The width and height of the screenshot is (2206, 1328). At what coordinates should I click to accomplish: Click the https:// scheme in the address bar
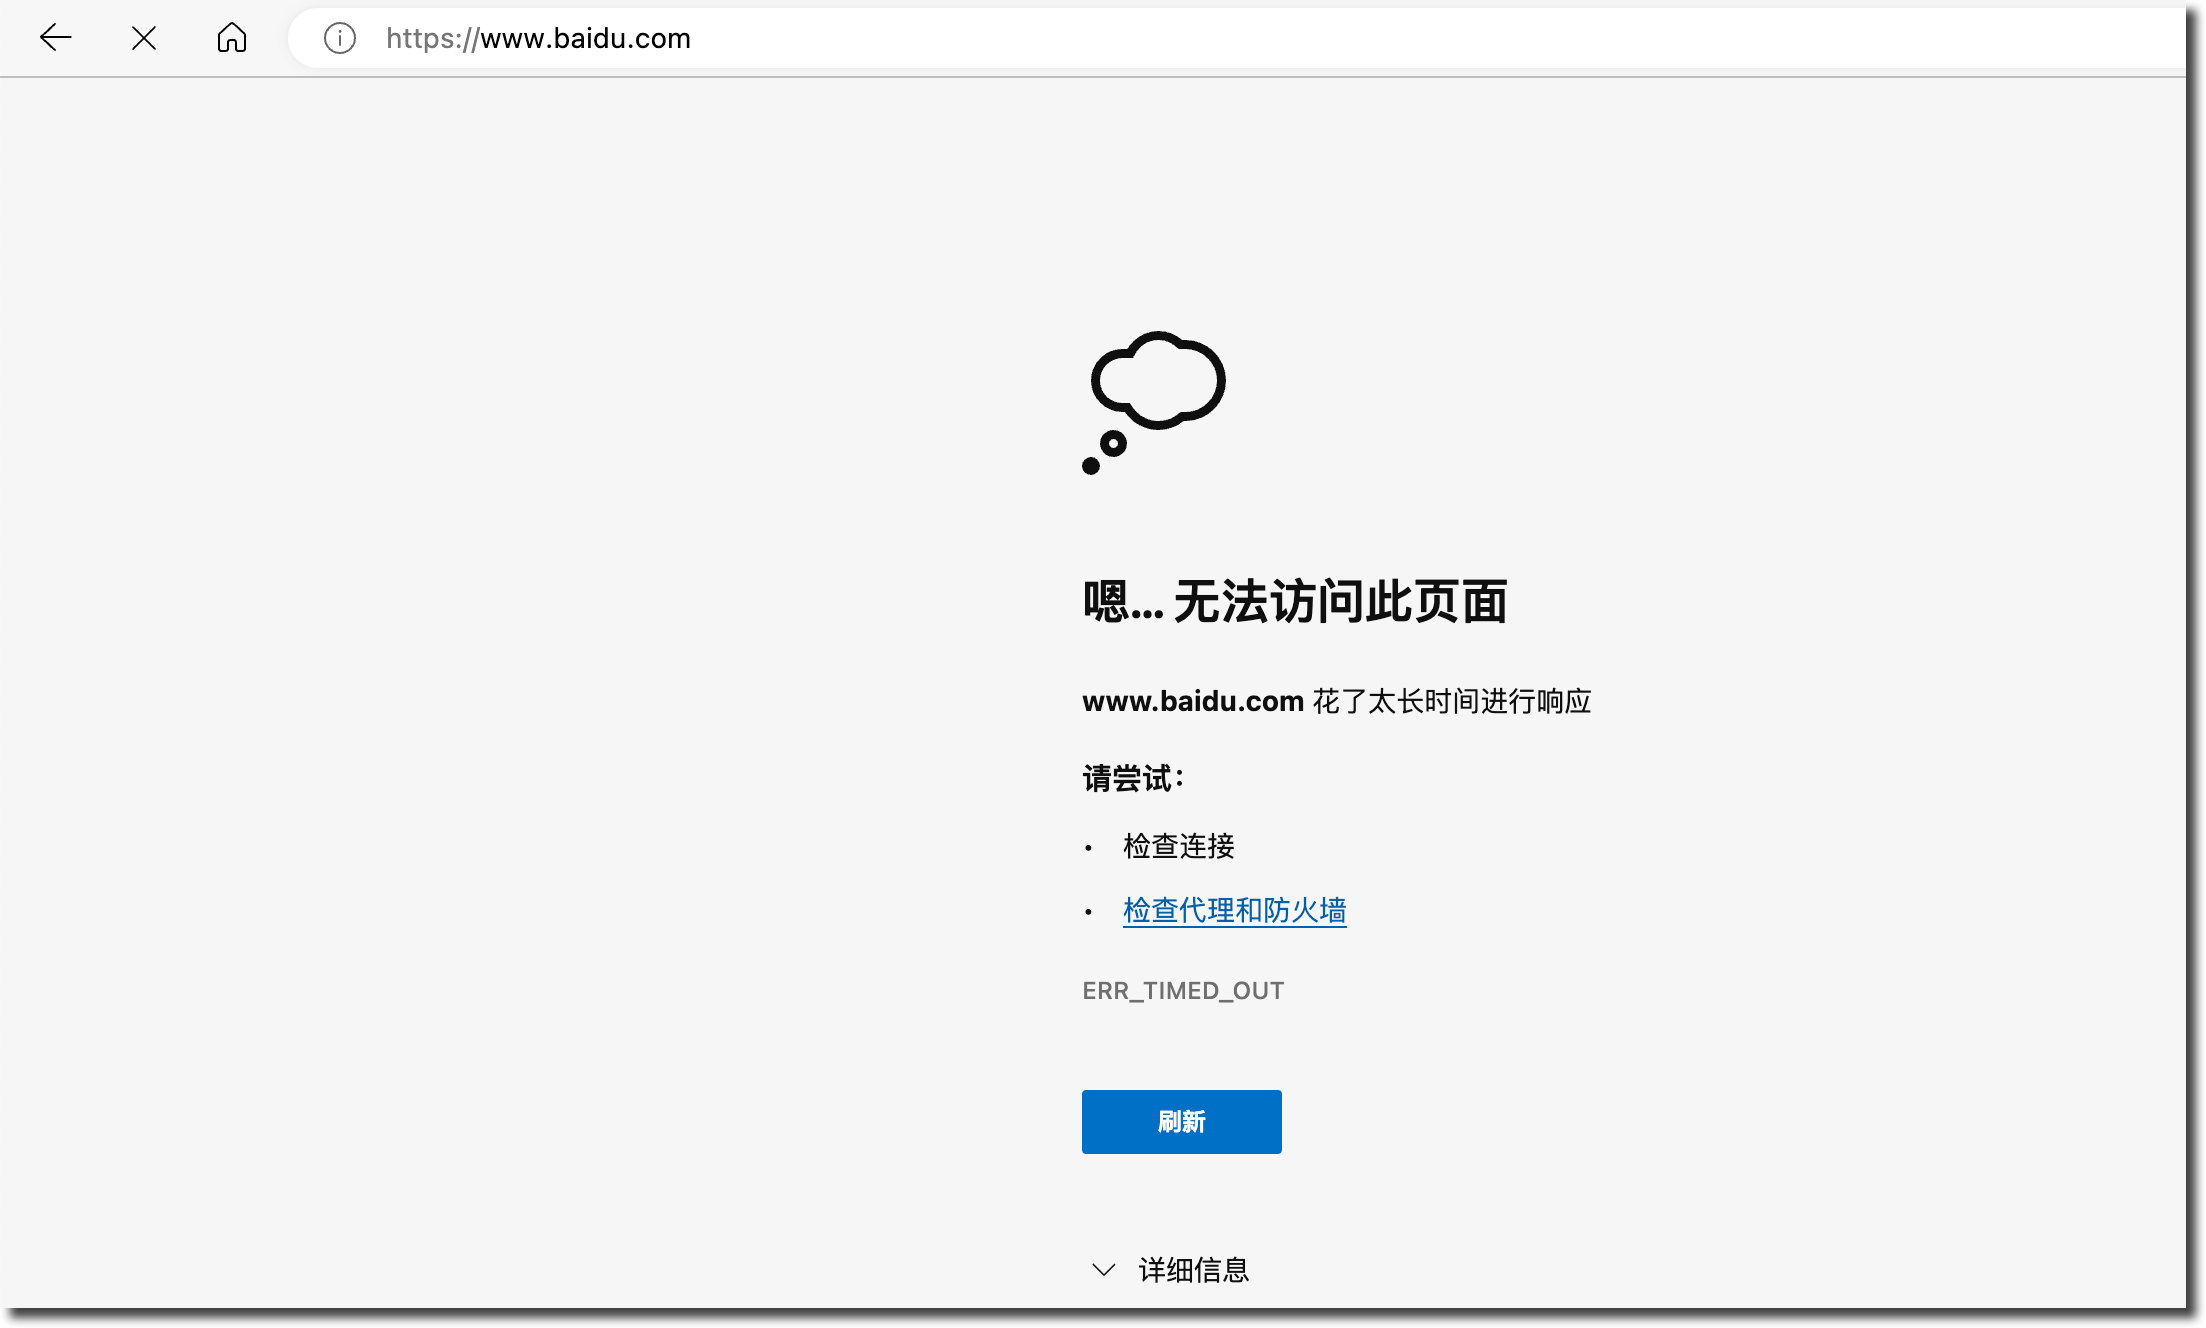(x=432, y=38)
